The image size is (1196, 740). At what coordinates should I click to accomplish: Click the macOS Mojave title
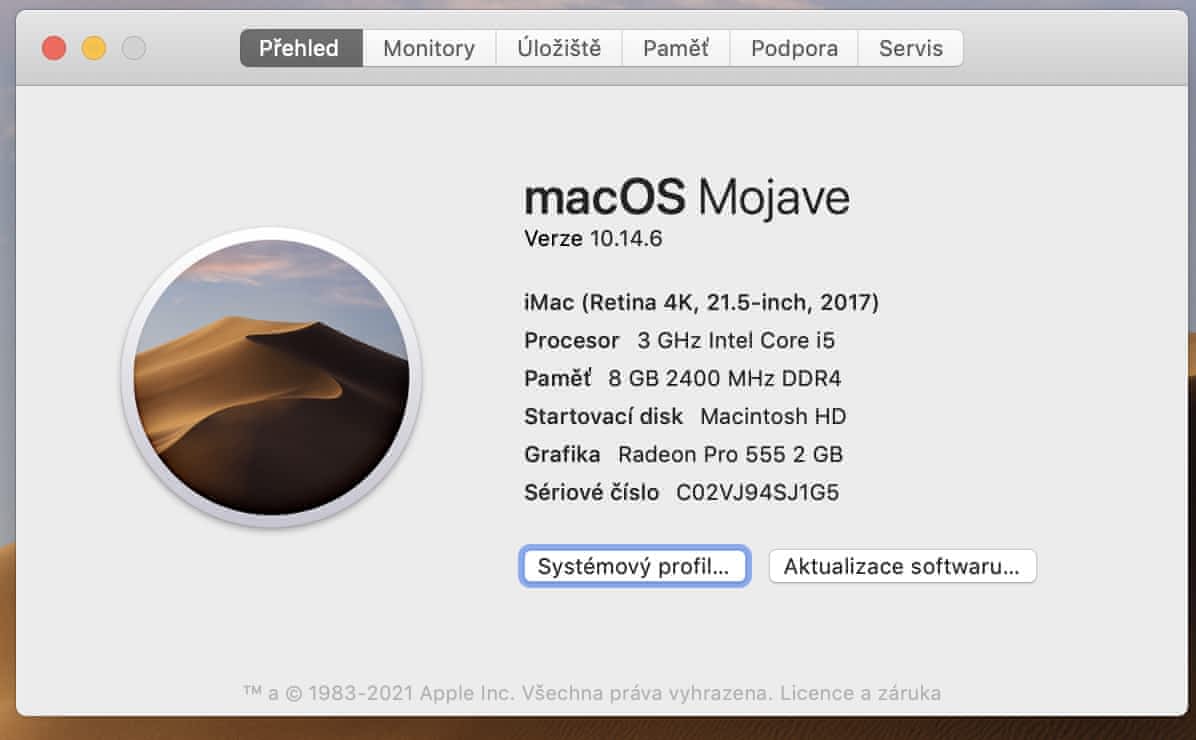pyautogui.click(x=686, y=197)
